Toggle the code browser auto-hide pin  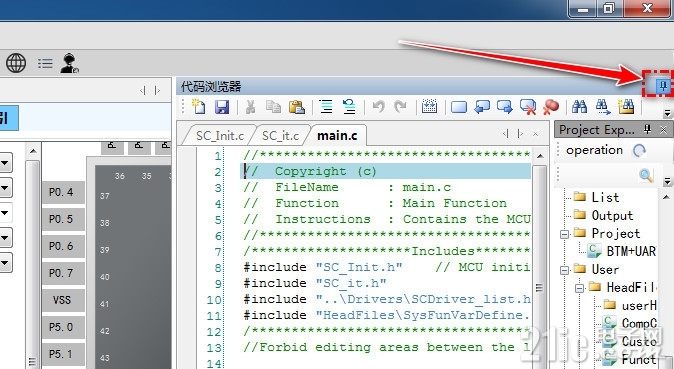point(663,86)
